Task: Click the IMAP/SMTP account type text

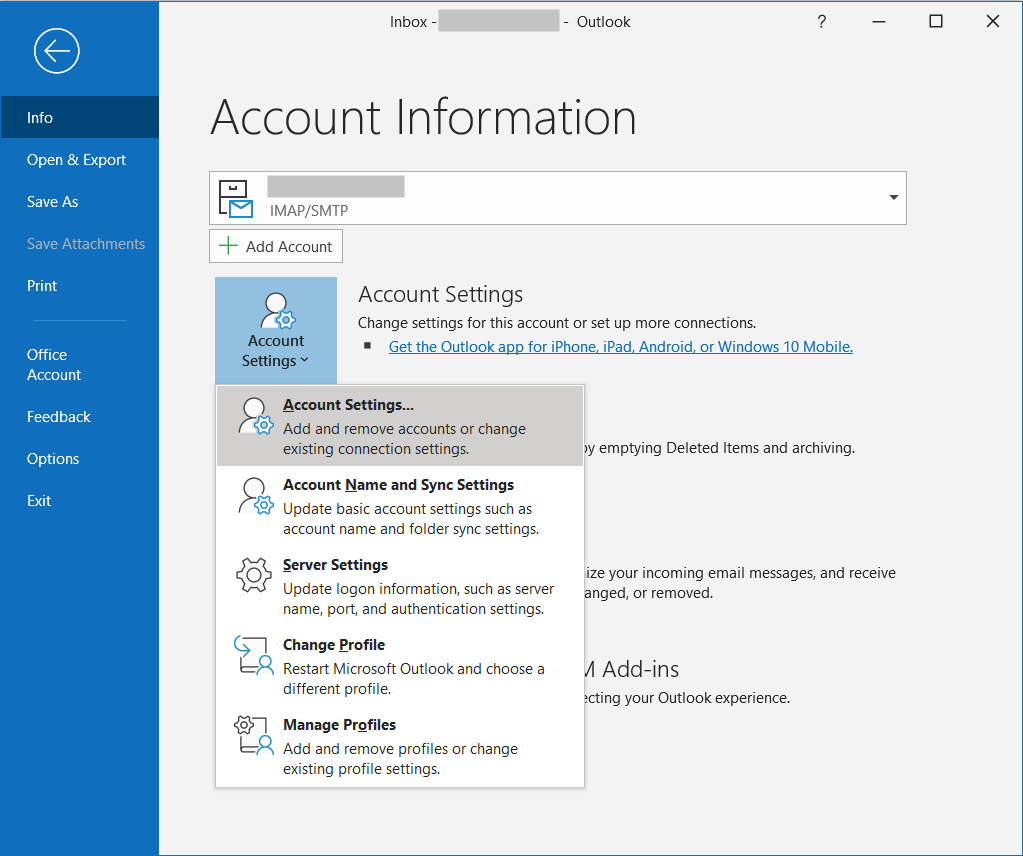Action: tap(309, 211)
